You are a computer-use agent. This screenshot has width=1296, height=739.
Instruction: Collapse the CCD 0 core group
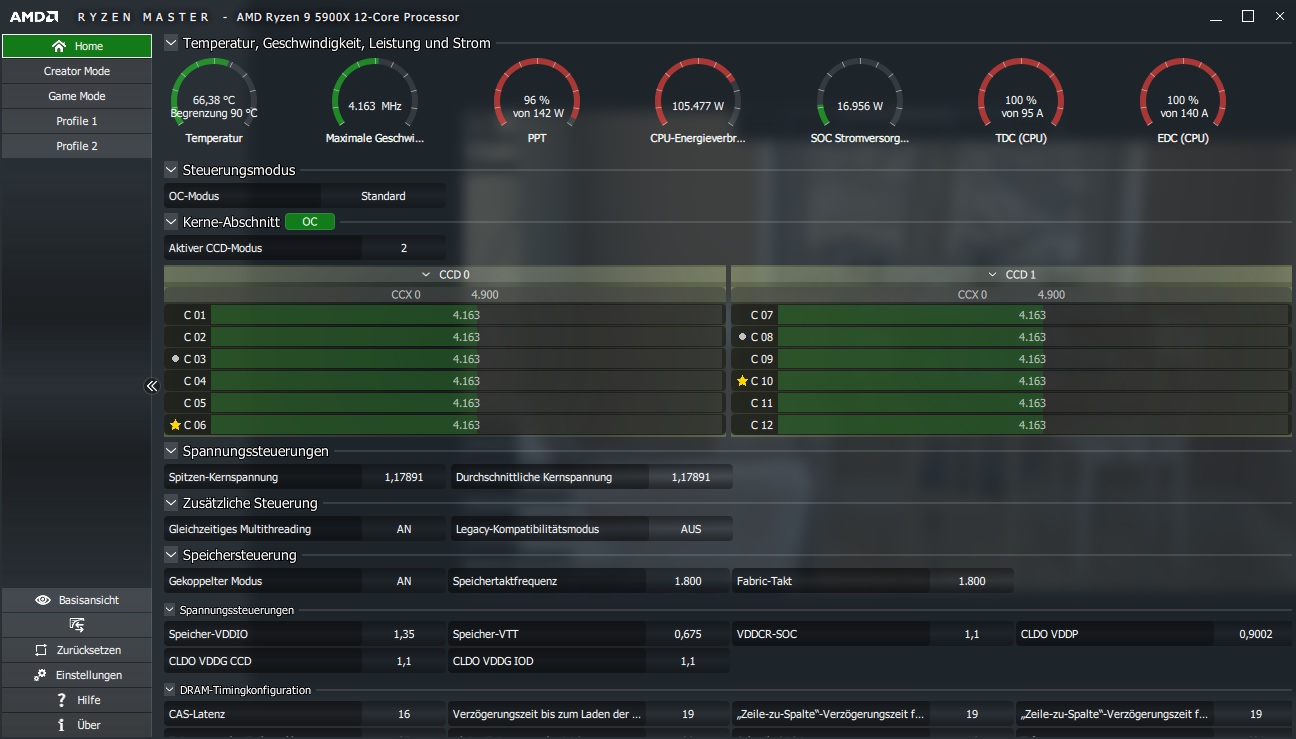427,274
